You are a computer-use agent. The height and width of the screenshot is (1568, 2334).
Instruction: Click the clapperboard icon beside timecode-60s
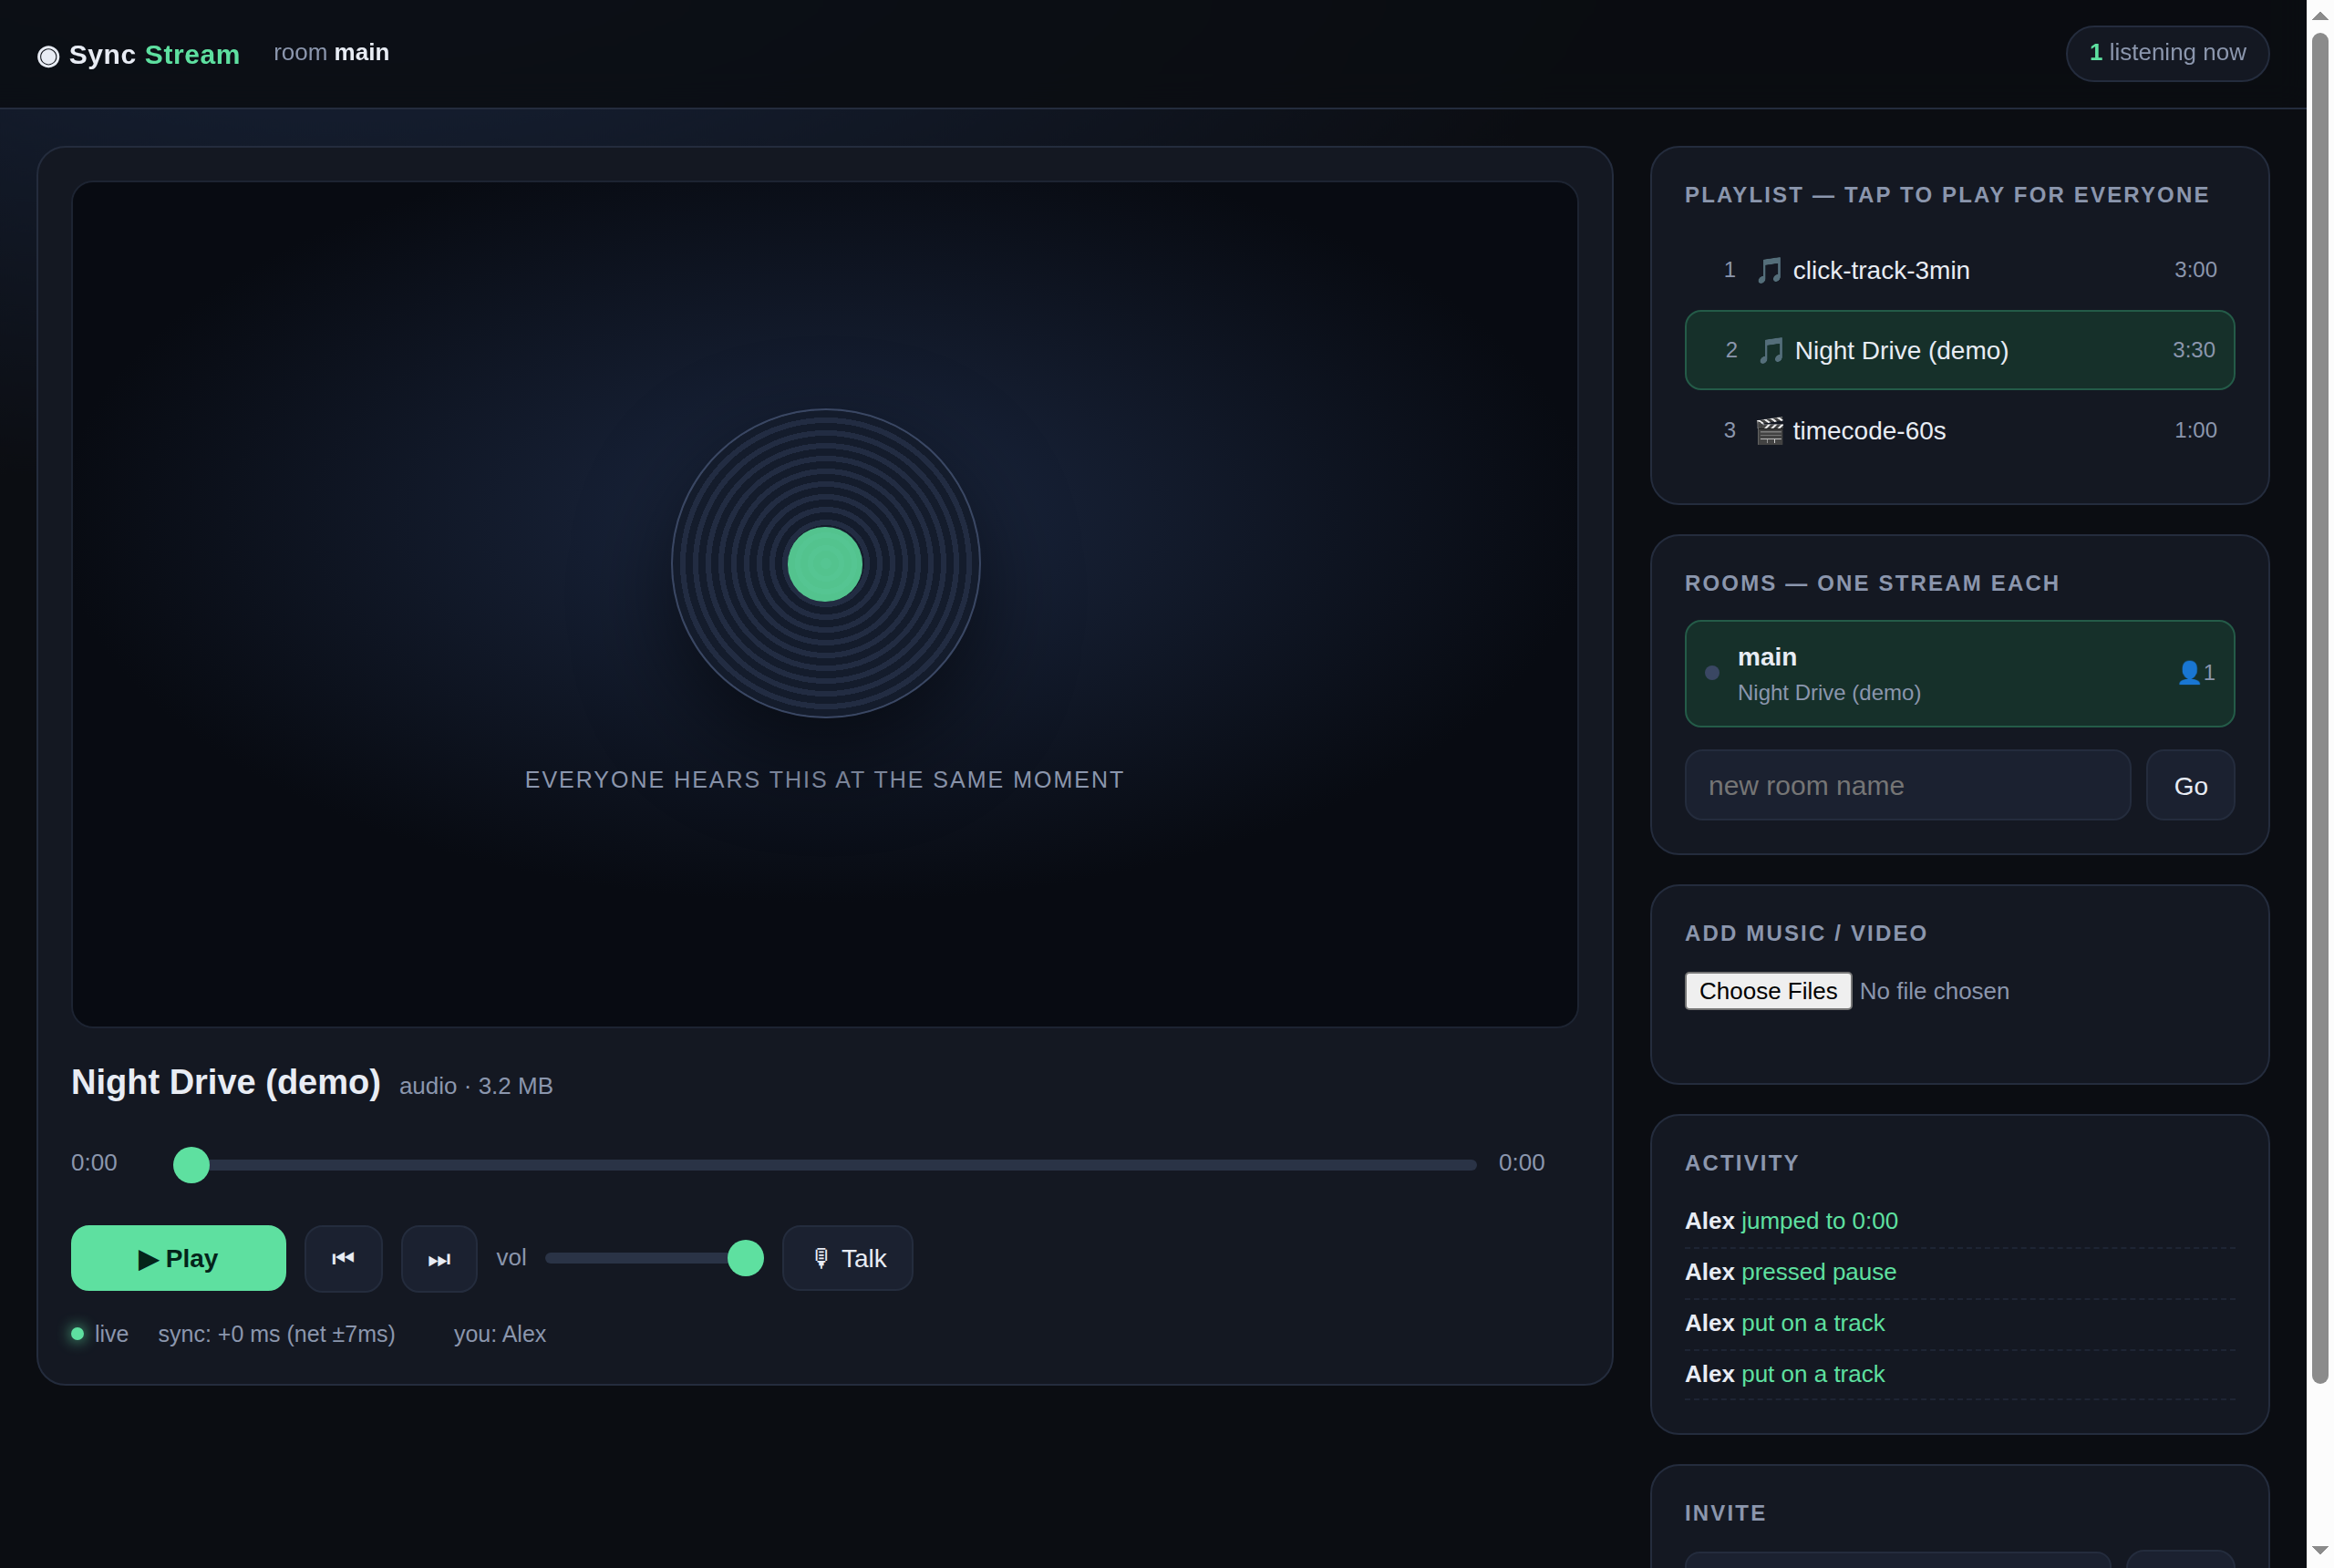pos(1769,431)
